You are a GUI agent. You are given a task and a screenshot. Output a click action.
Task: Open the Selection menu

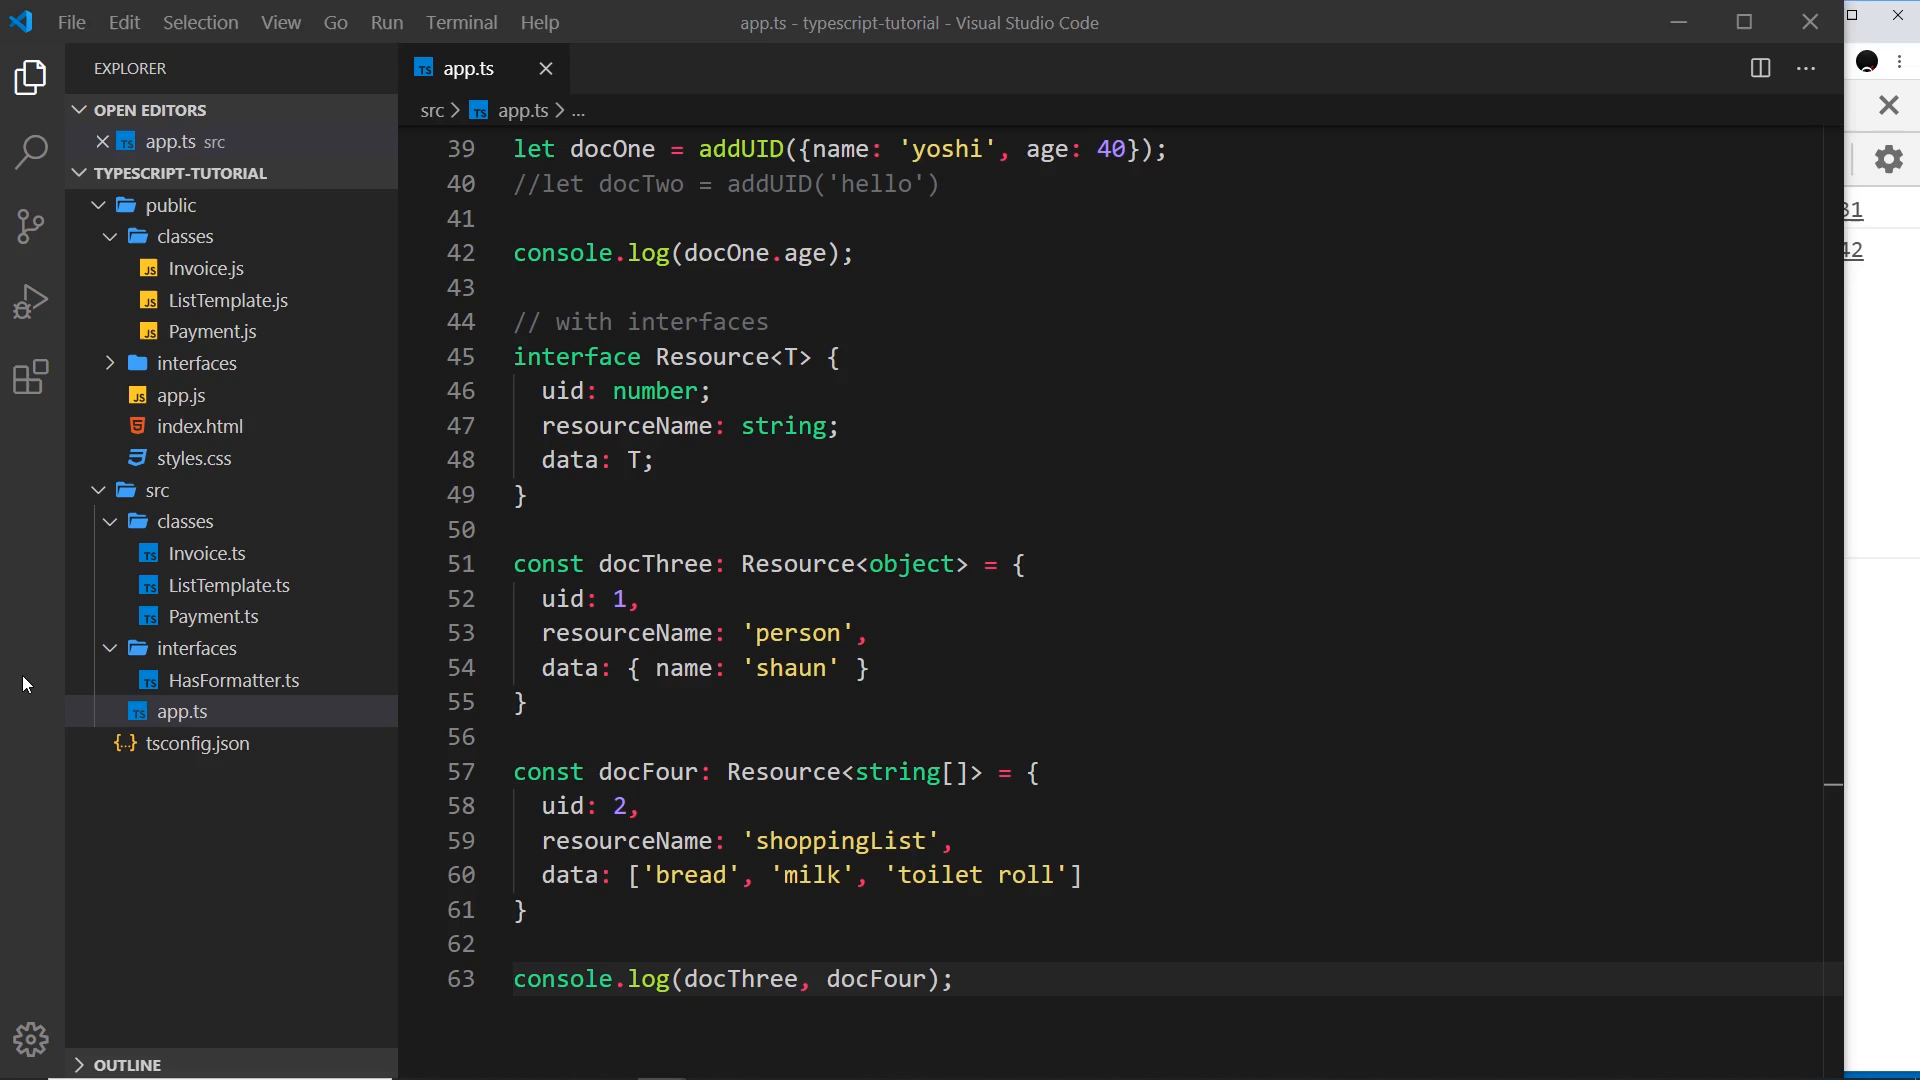click(x=200, y=22)
